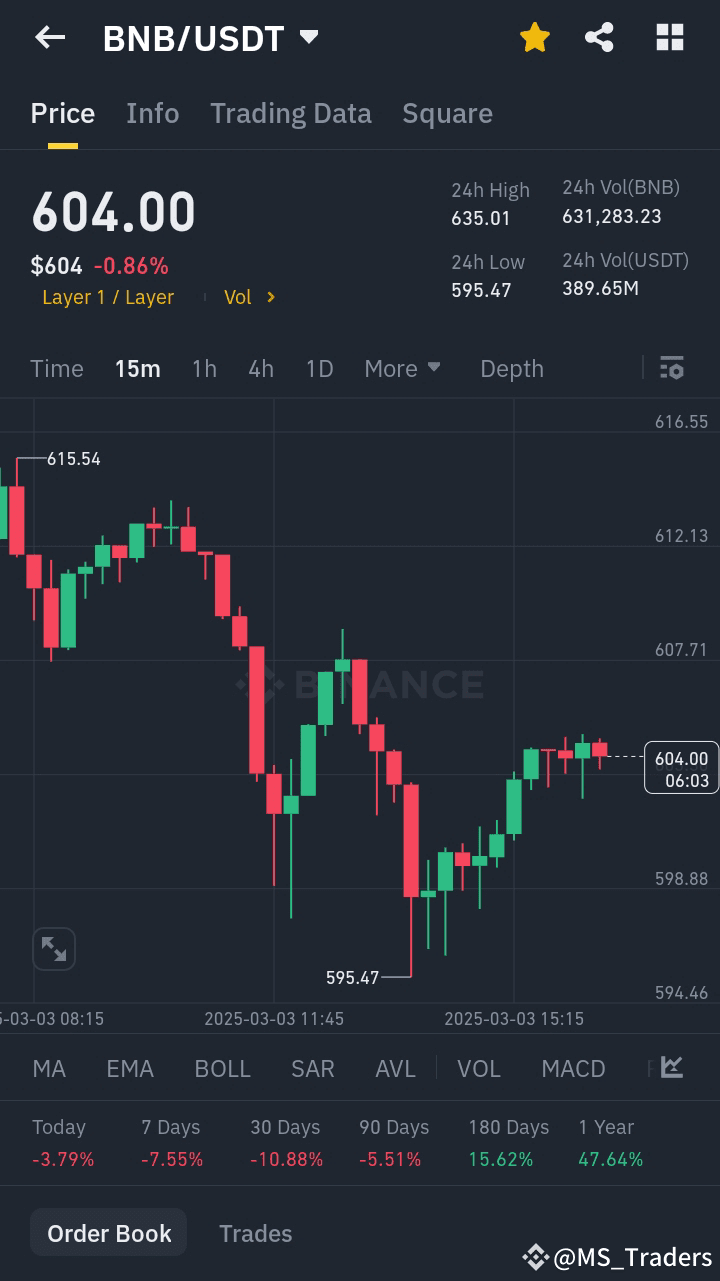Expand the More timeframe dropdown
This screenshot has width=720, height=1281.
click(402, 368)
